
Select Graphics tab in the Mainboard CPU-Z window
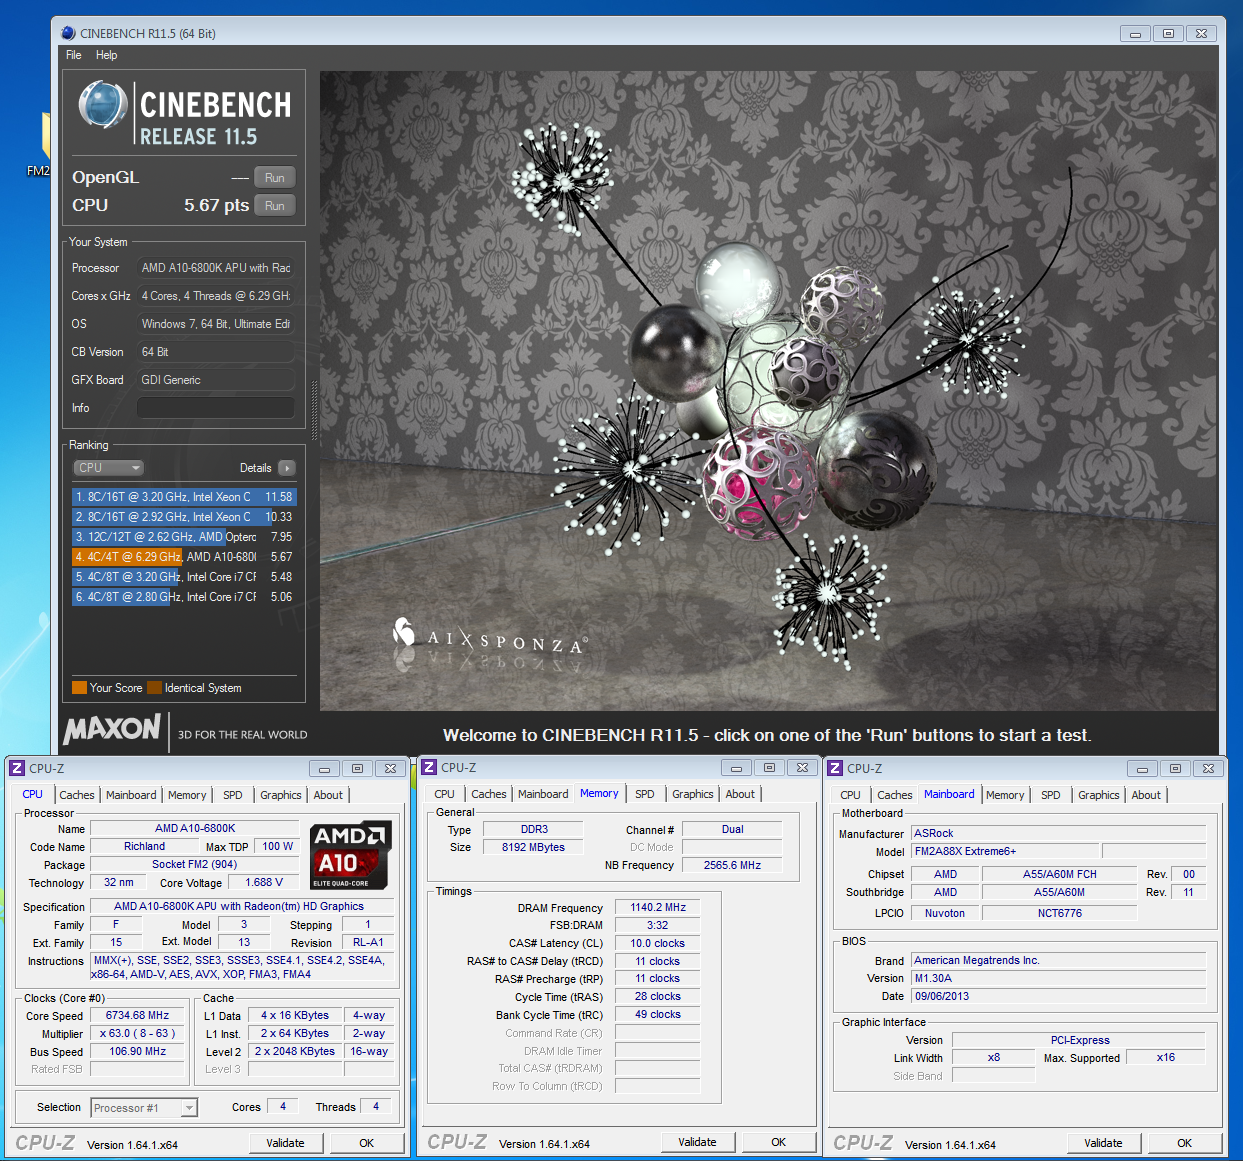(1099, 795)
